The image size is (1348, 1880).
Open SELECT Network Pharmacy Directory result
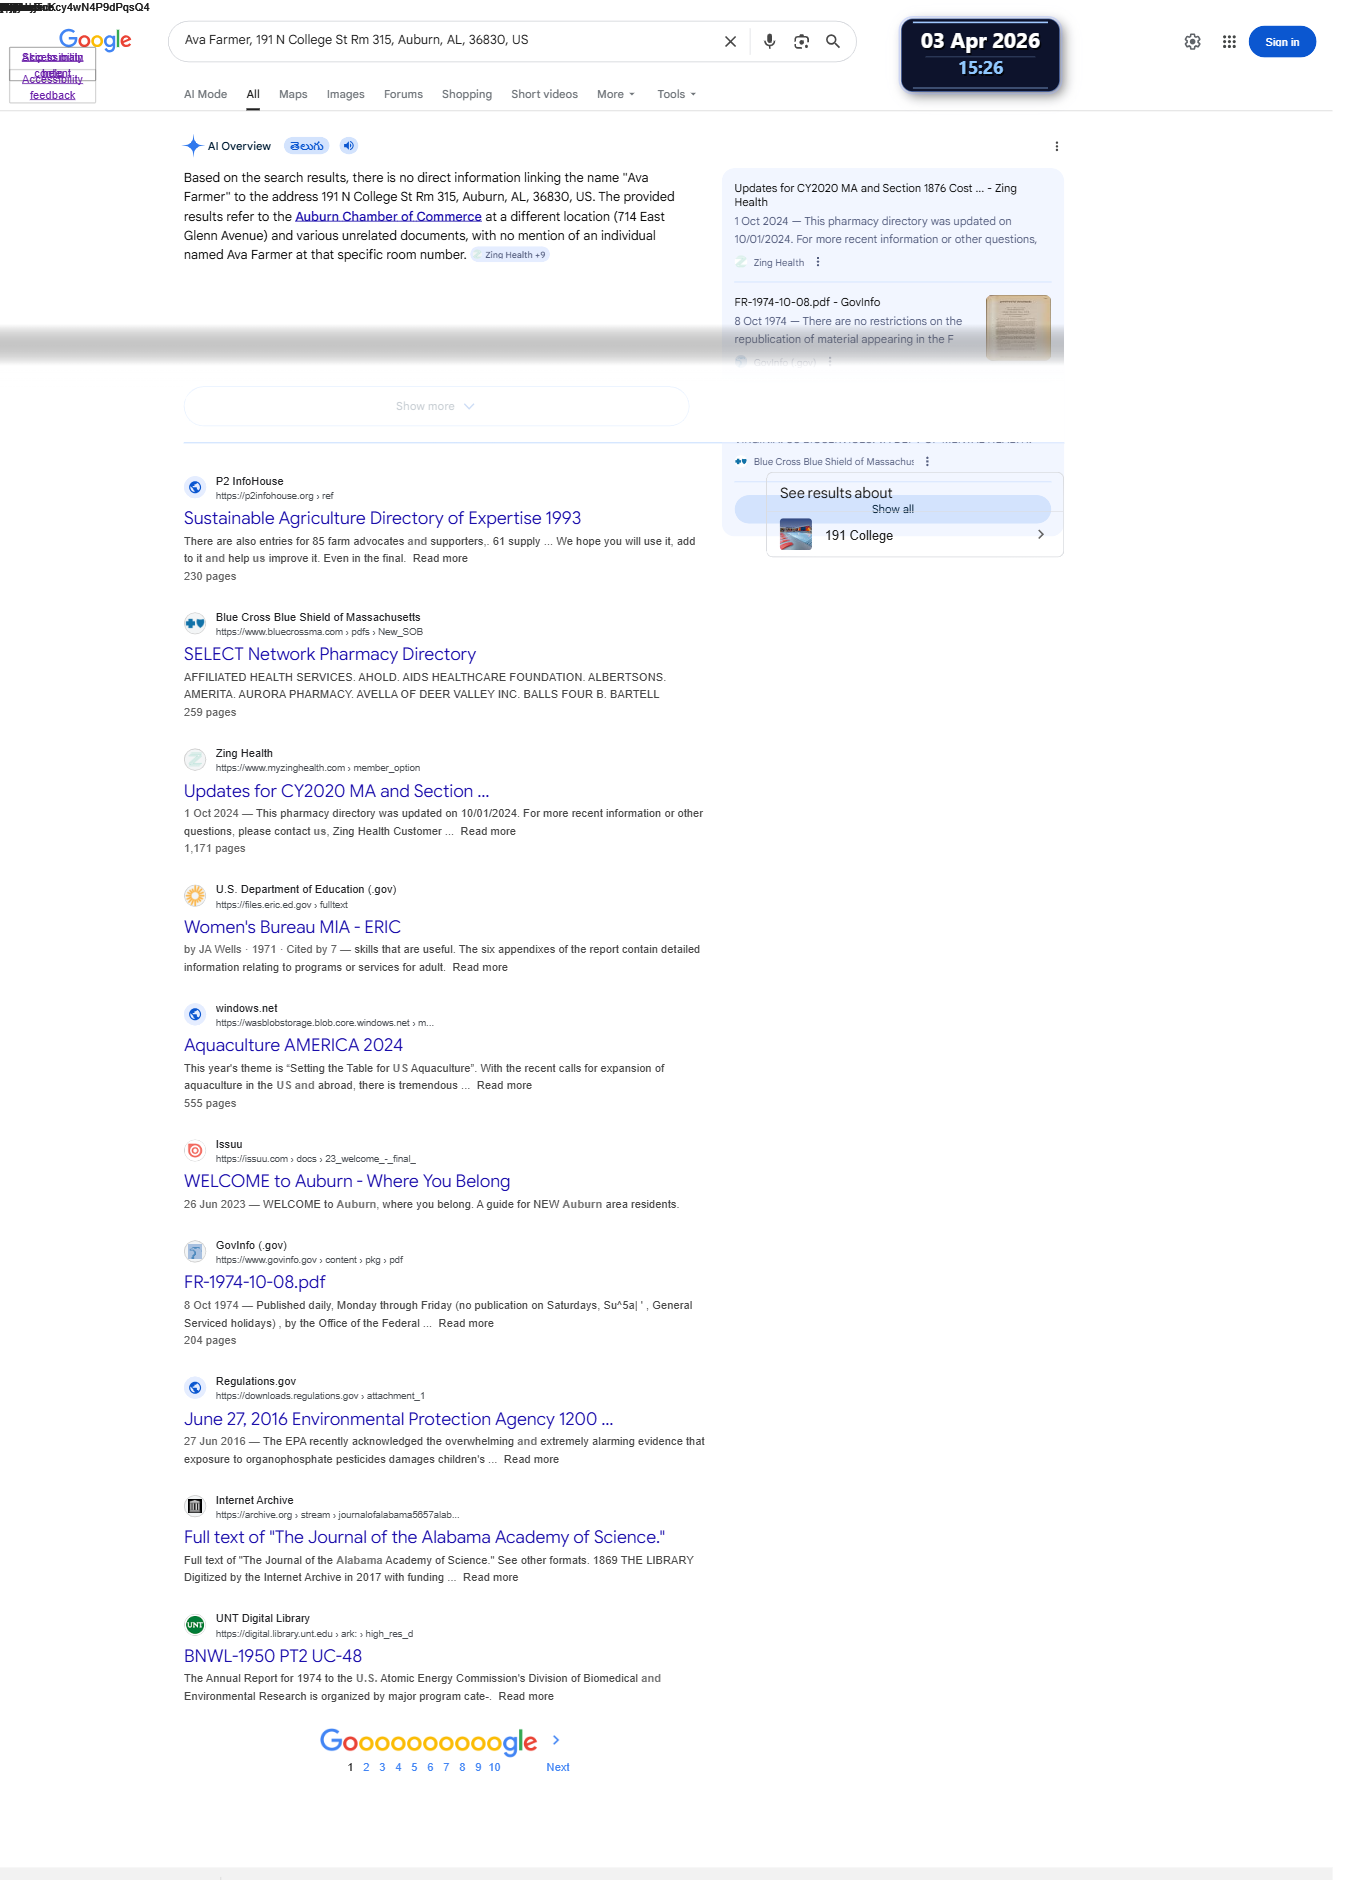330,654
